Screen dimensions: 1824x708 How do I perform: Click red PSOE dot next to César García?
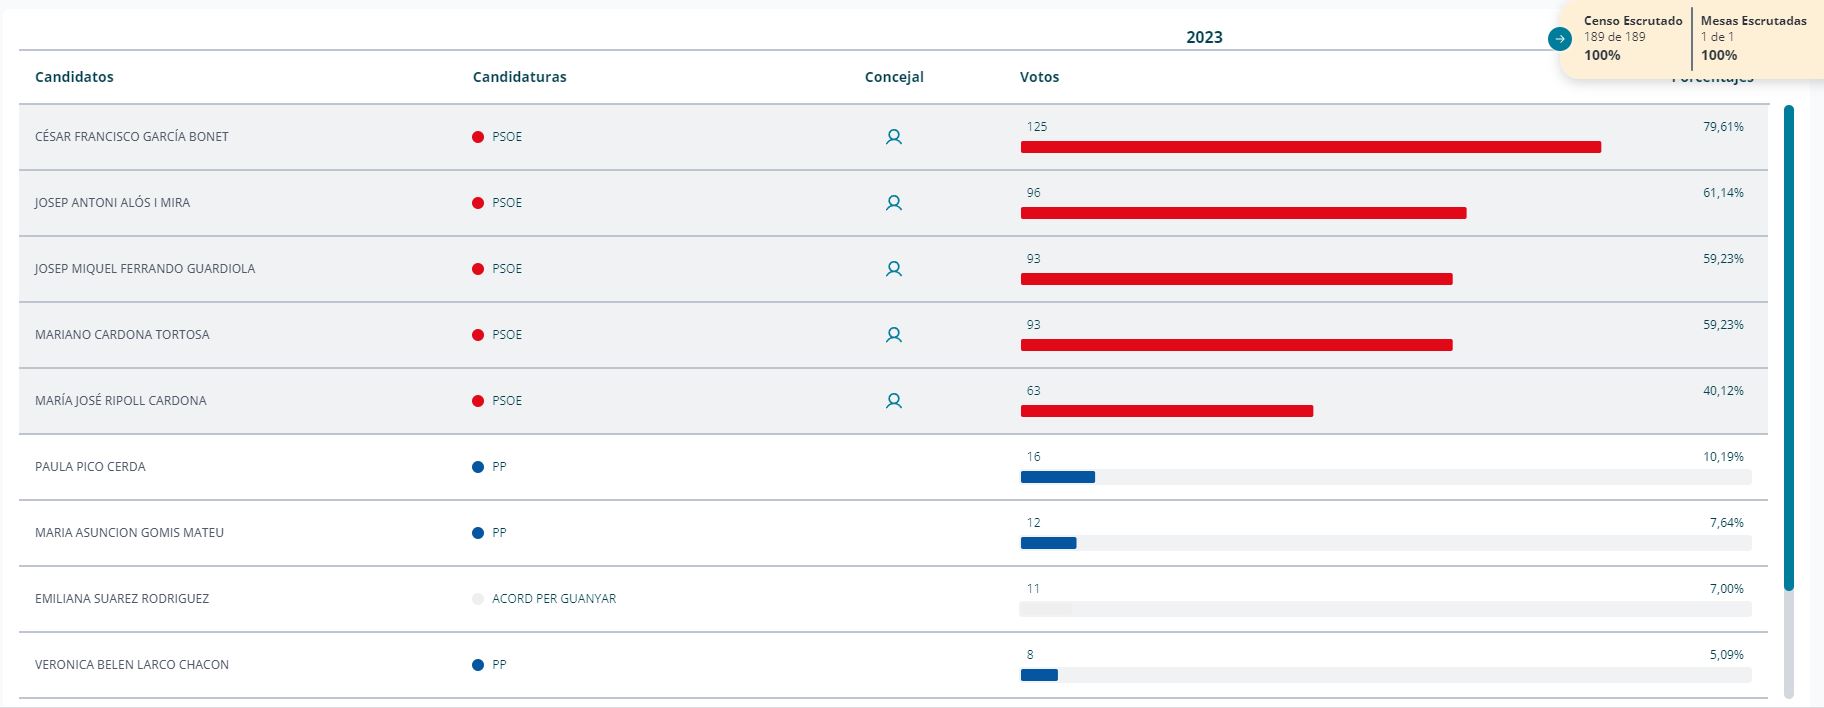tap(478, 137)
